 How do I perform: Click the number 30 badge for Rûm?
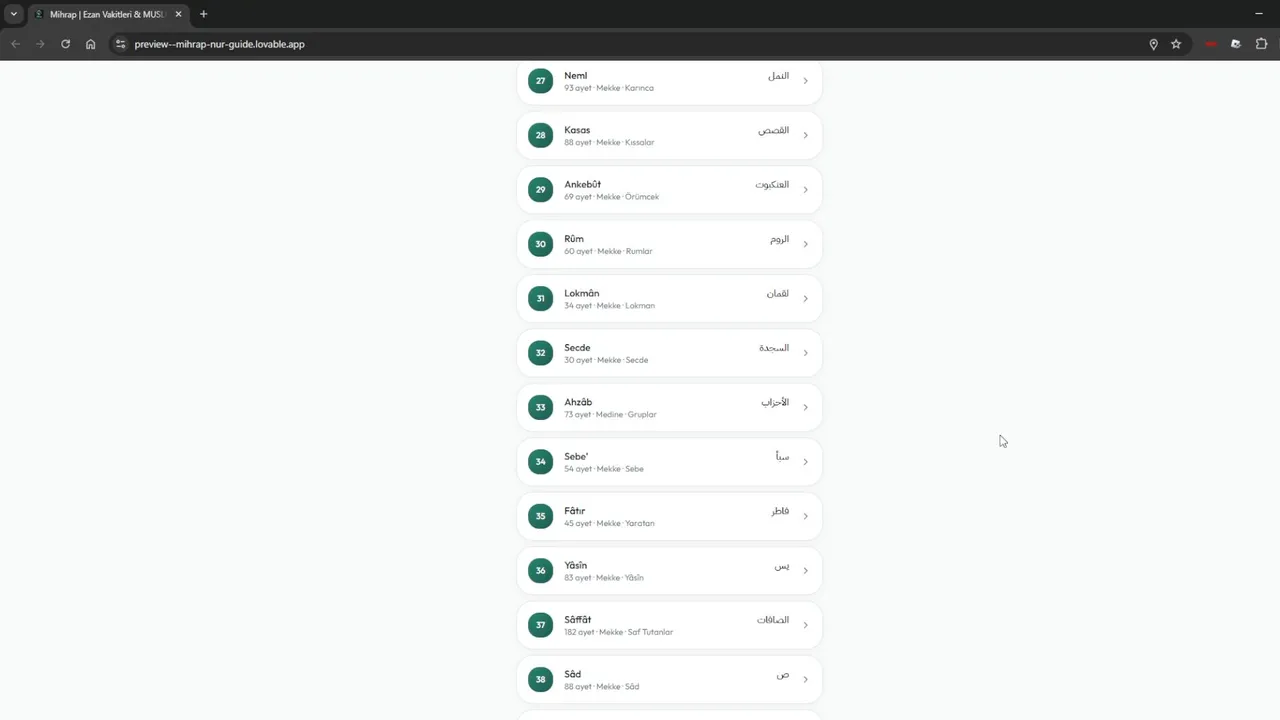point(540,244)
